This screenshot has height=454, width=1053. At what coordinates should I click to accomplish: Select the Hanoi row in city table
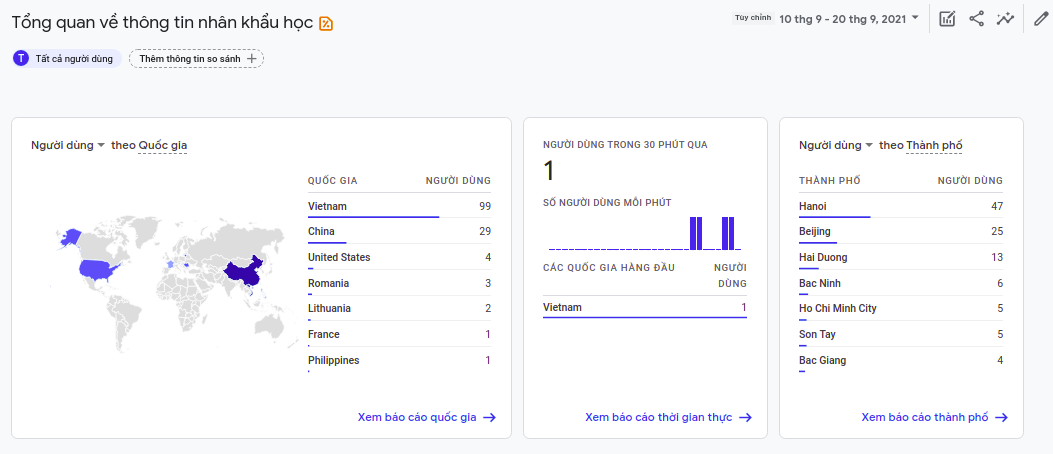pos(900,207)
